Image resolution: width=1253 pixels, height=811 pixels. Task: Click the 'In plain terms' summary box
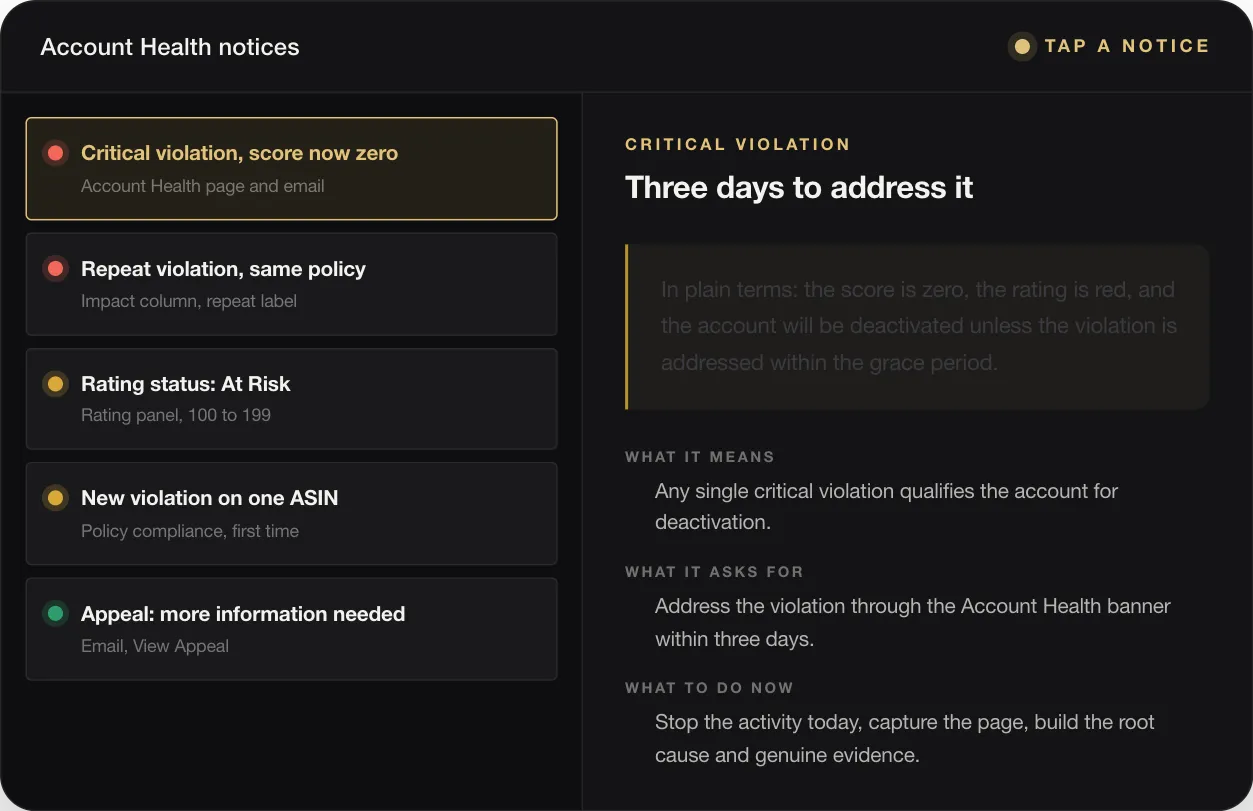(x=917, y=327)
